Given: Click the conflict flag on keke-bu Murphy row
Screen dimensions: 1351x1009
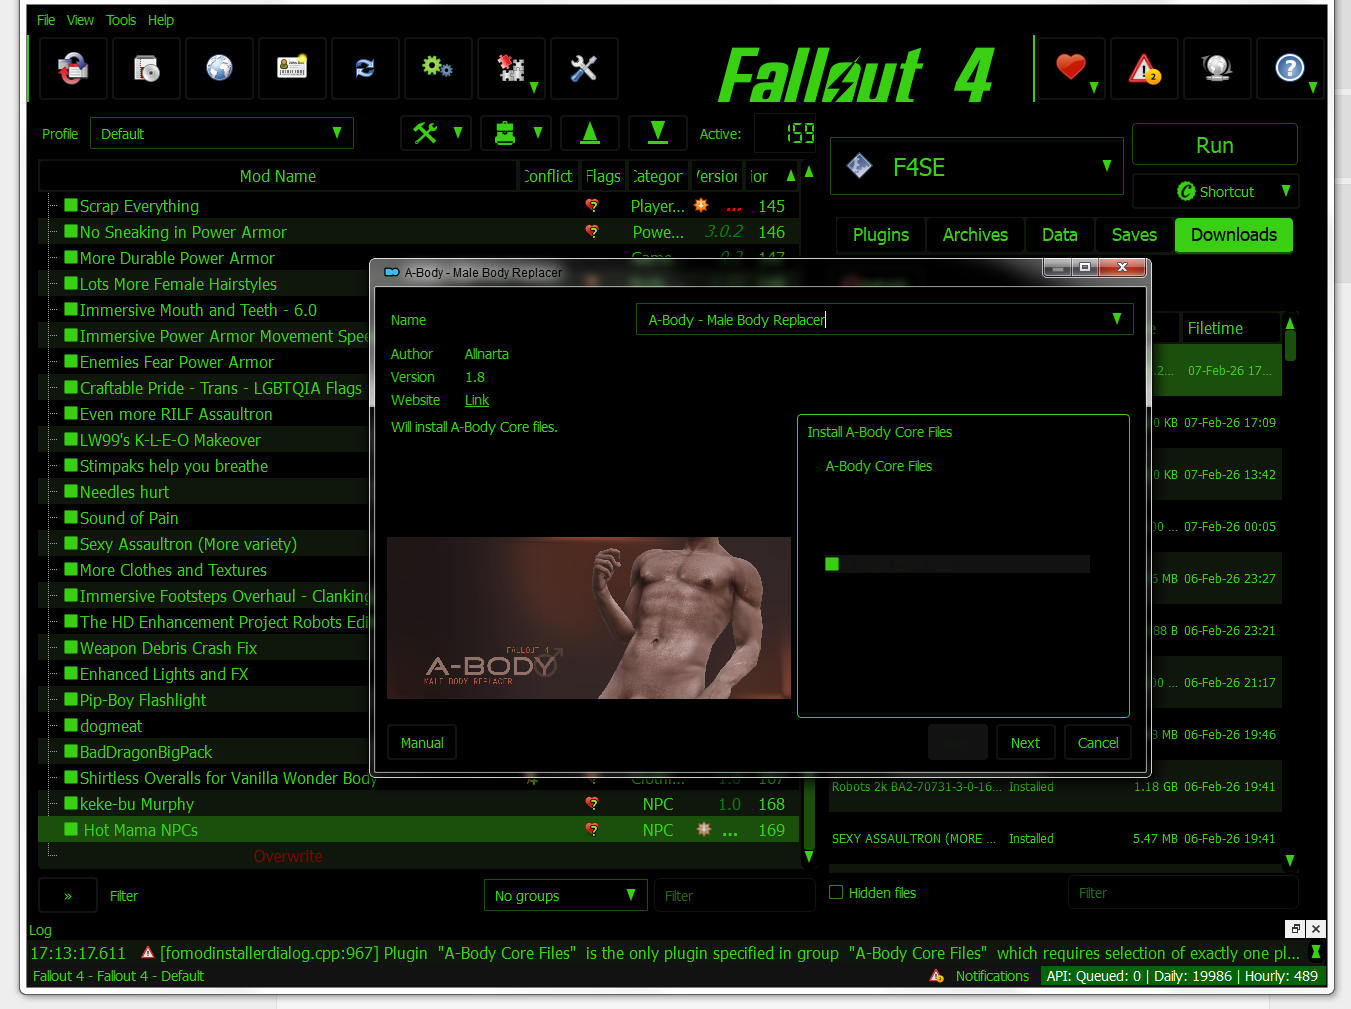Looking at the screenshot, I should tap(592, 804).
